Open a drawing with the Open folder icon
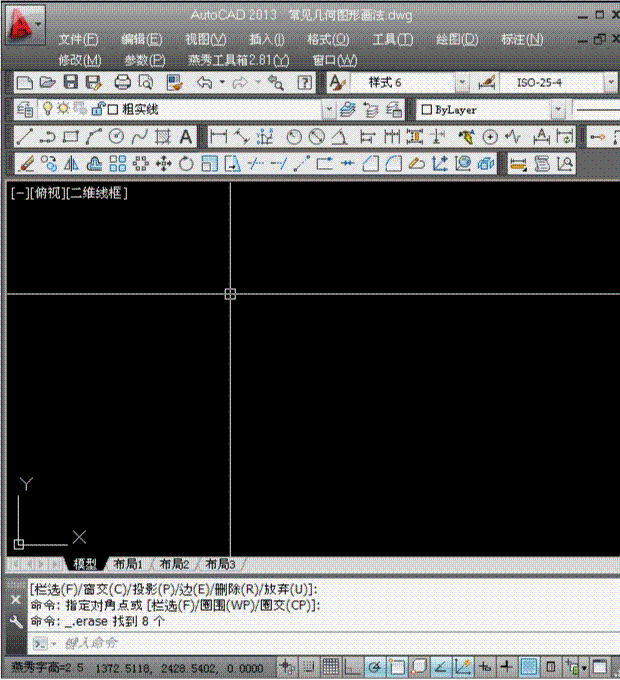 coord(48,82)
